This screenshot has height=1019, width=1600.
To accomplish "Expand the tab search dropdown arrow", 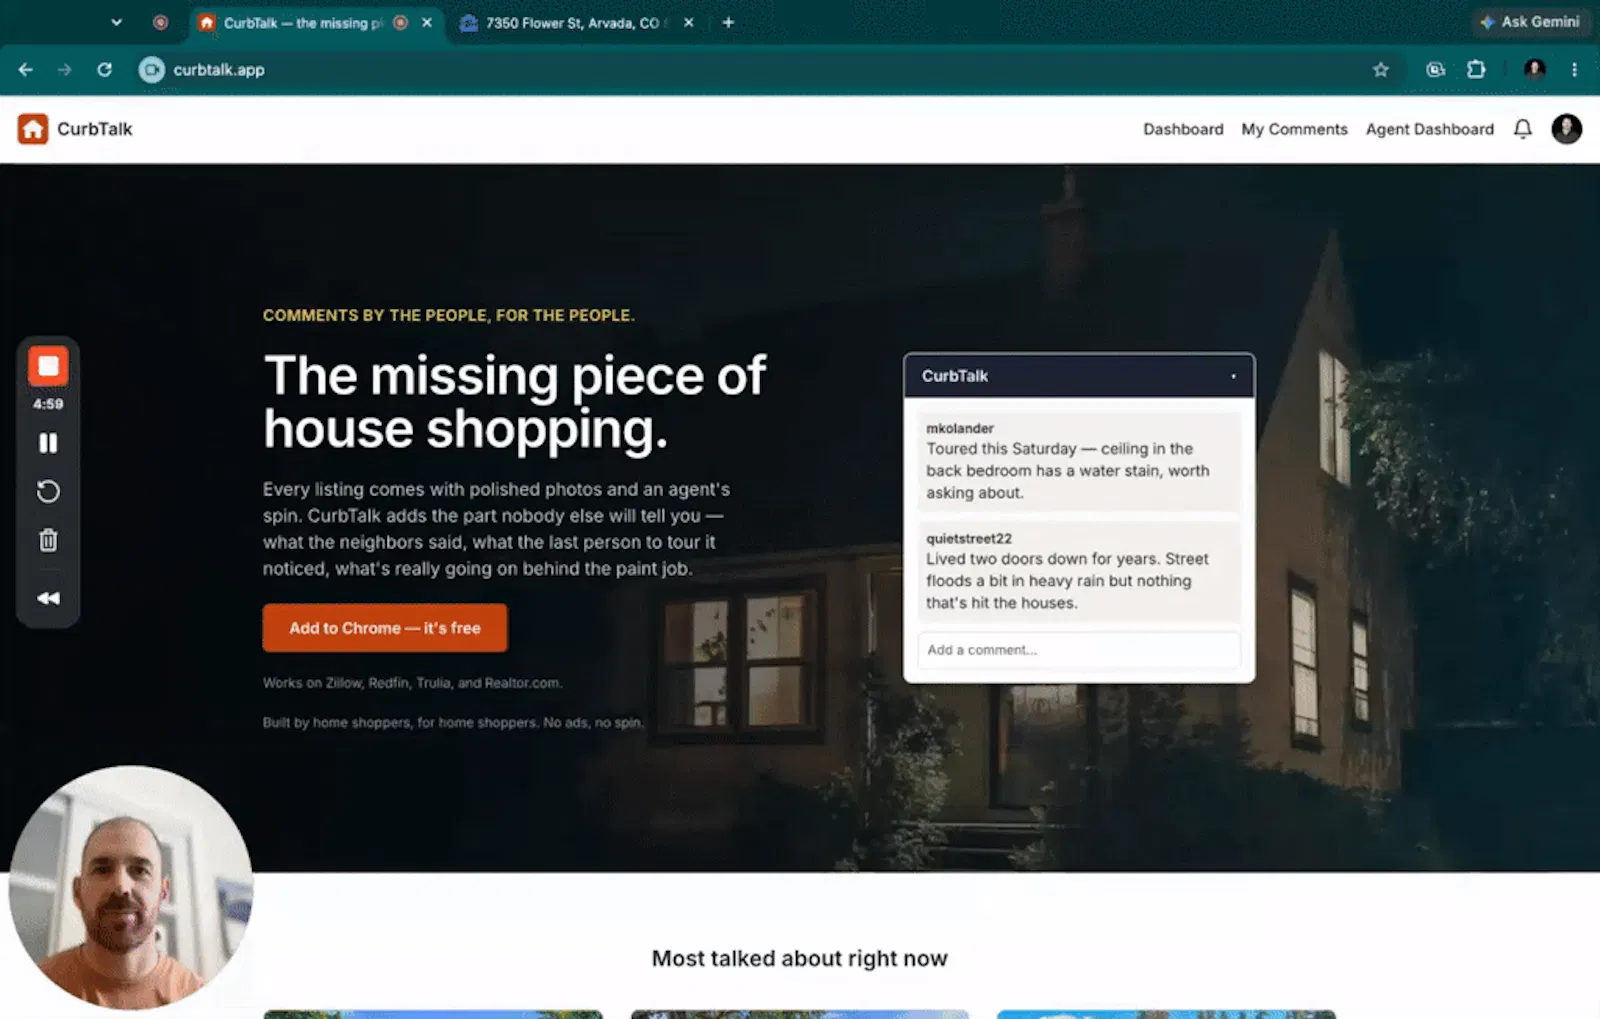I will pyautogui.click(x=116, y=22).
